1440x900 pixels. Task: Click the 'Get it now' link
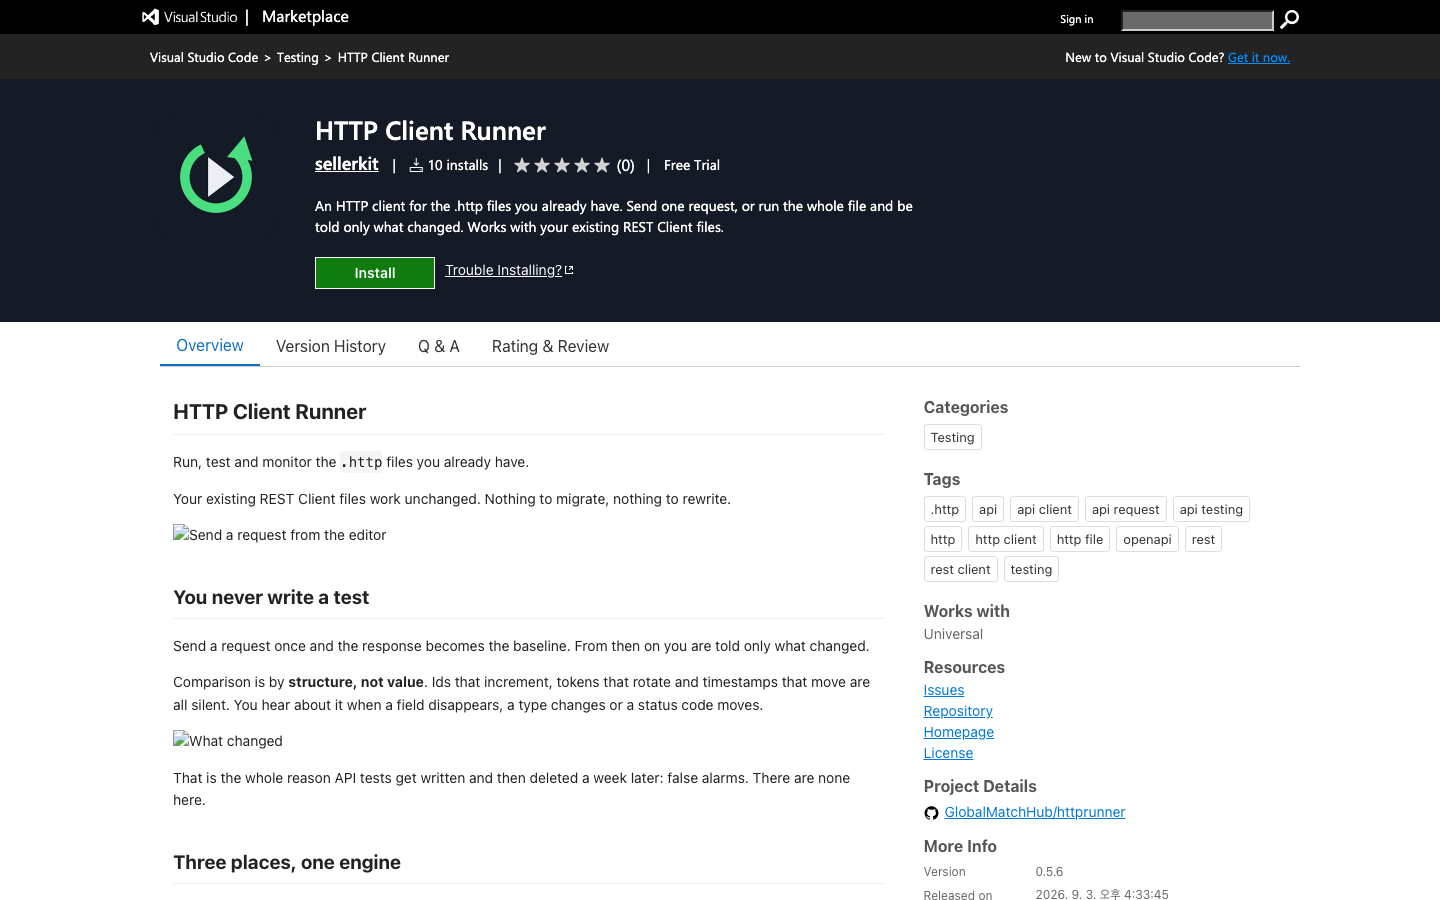[x=1259, y=58]
